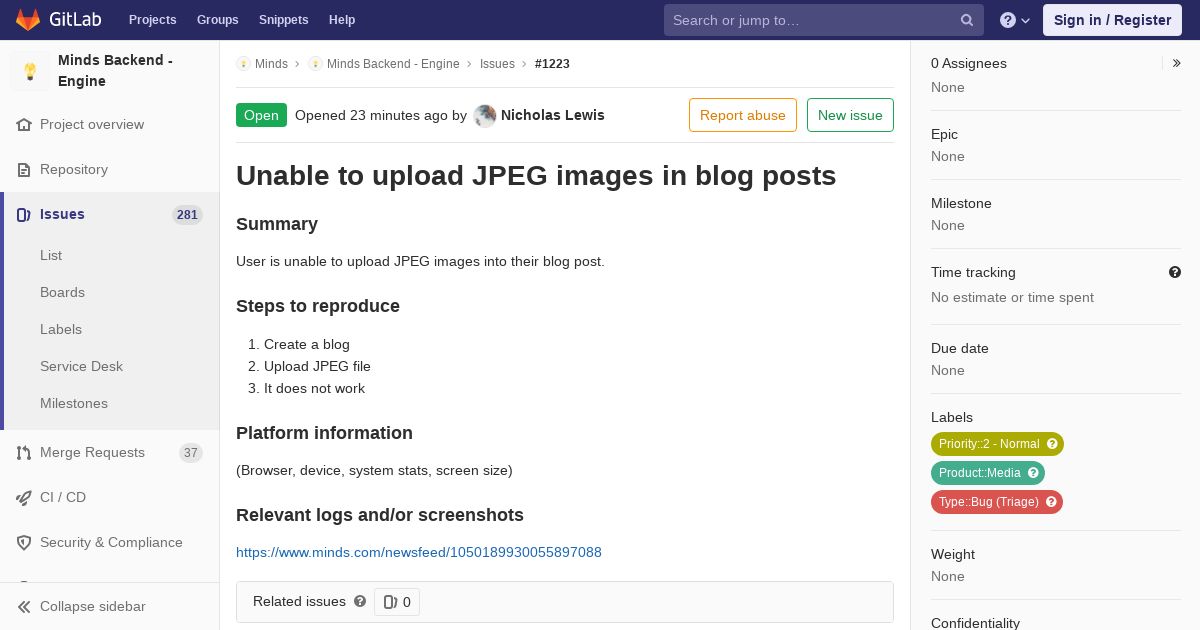This screenshot has height=630, width=1200.
Task: Open Project overview in sidebar
Action: [92, 125]
